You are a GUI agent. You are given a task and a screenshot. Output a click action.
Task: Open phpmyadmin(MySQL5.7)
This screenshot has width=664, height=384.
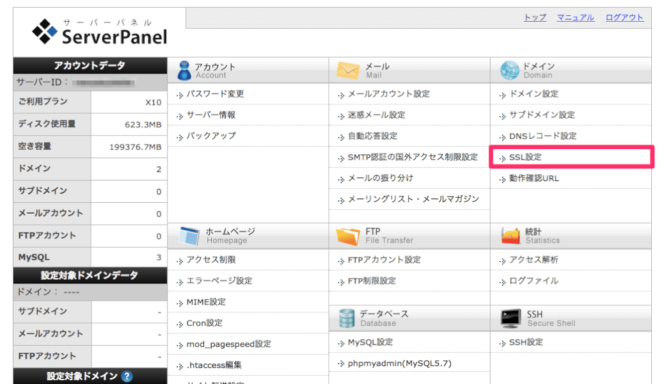(x=399, y=363)
